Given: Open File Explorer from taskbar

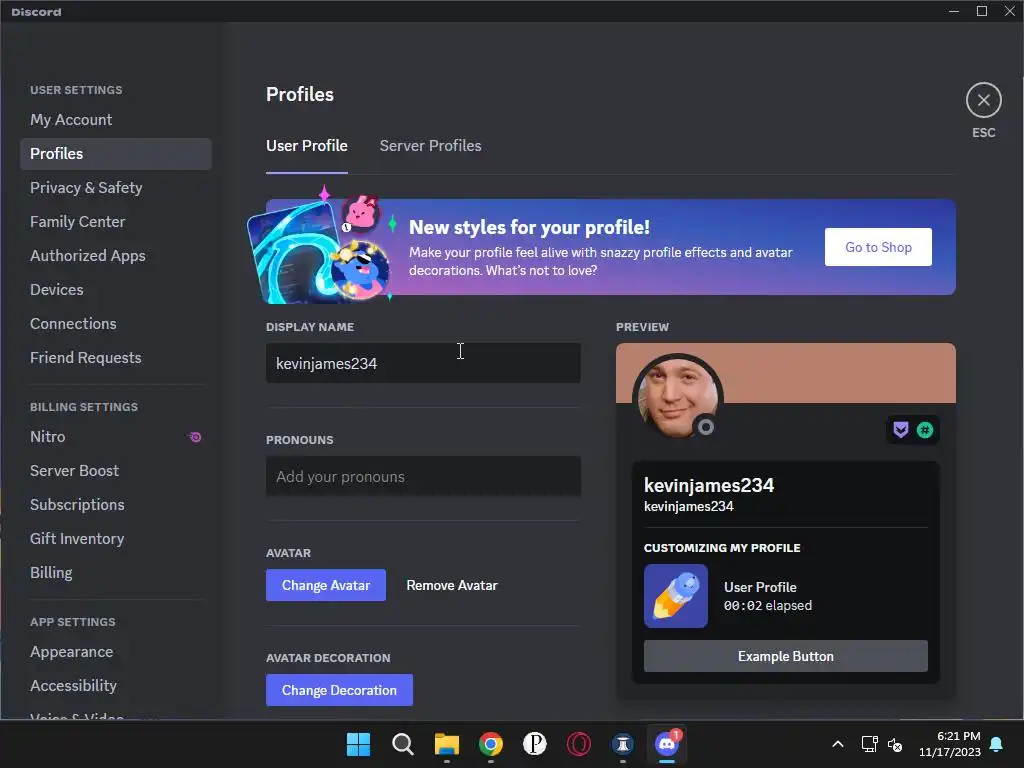Looking at the screenshot, I should (447, 744).
